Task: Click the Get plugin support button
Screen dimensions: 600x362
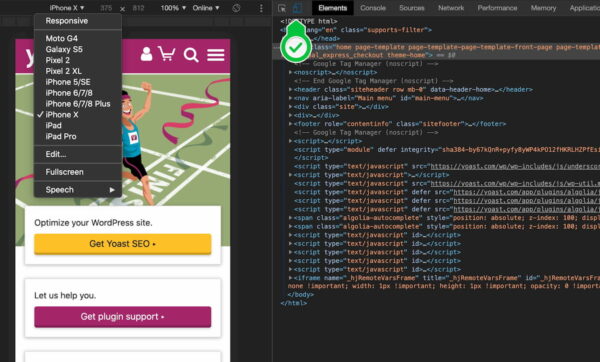Action: 122,316
